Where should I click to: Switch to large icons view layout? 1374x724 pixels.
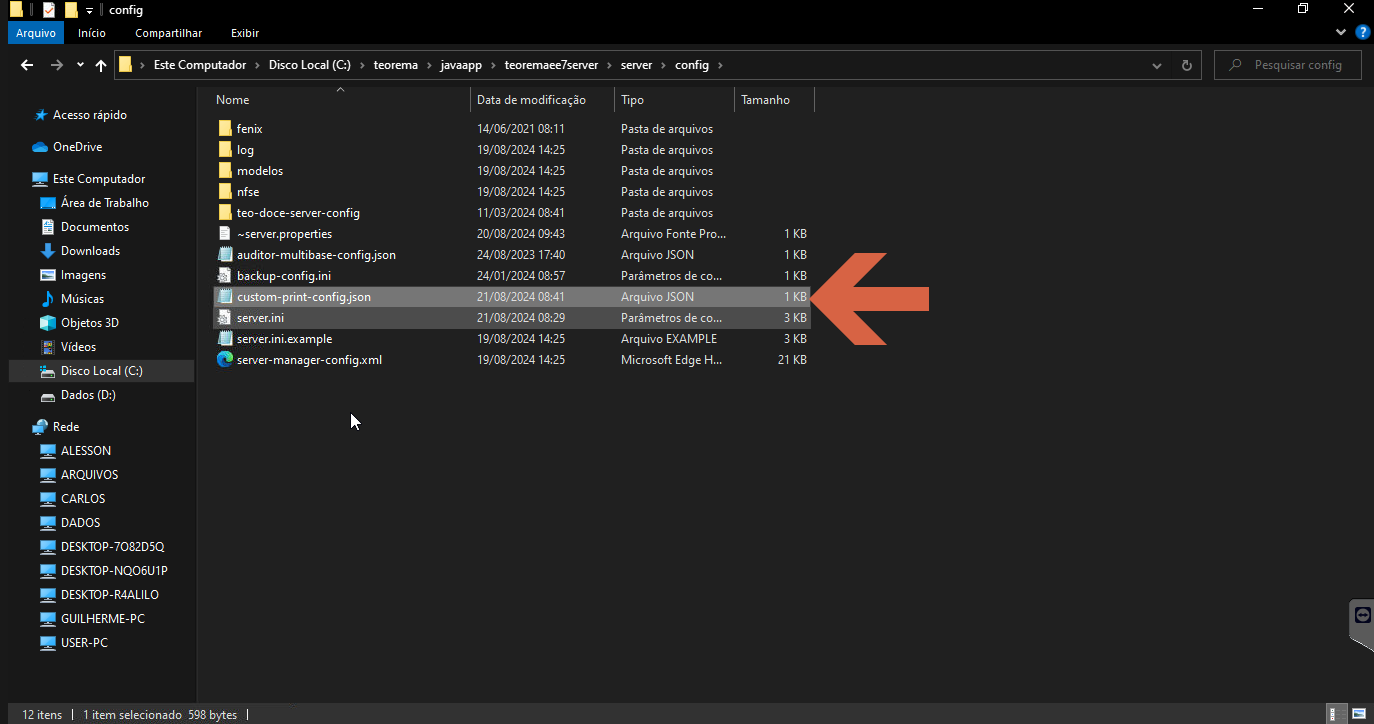[1358, 715]
